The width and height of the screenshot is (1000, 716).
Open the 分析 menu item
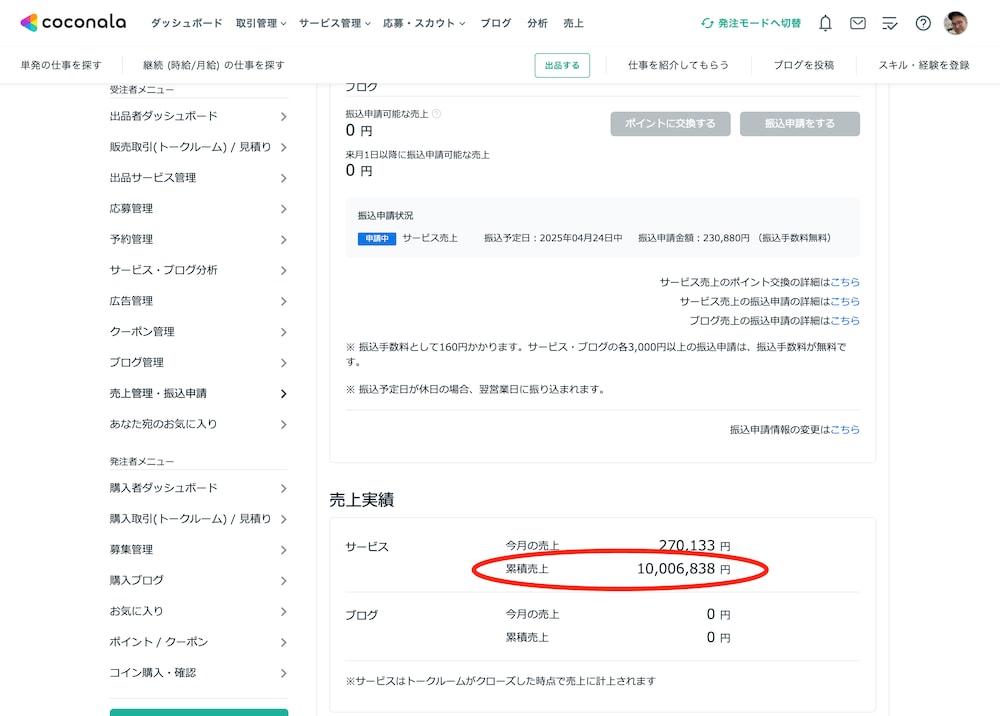537,23
